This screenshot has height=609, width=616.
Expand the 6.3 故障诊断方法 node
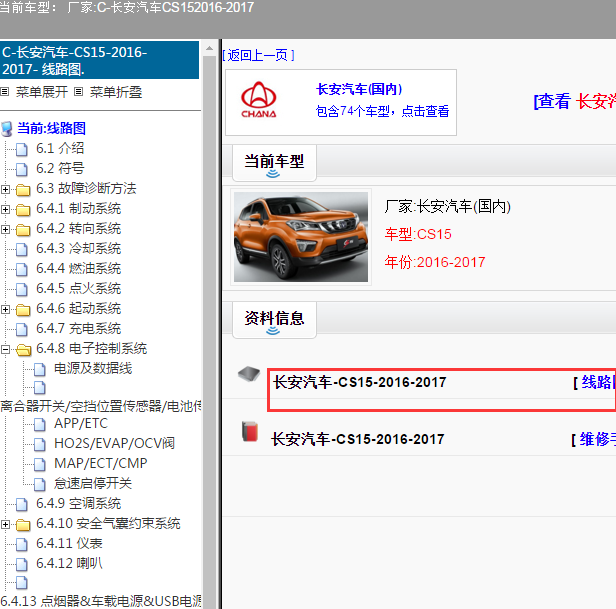[x=5, y=189]
